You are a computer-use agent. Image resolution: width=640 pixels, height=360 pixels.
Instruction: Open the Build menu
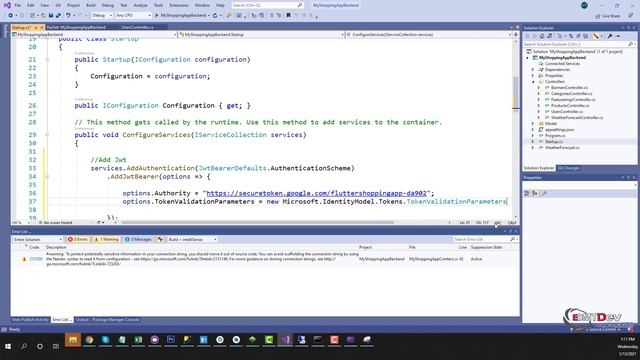coord(91,5)
